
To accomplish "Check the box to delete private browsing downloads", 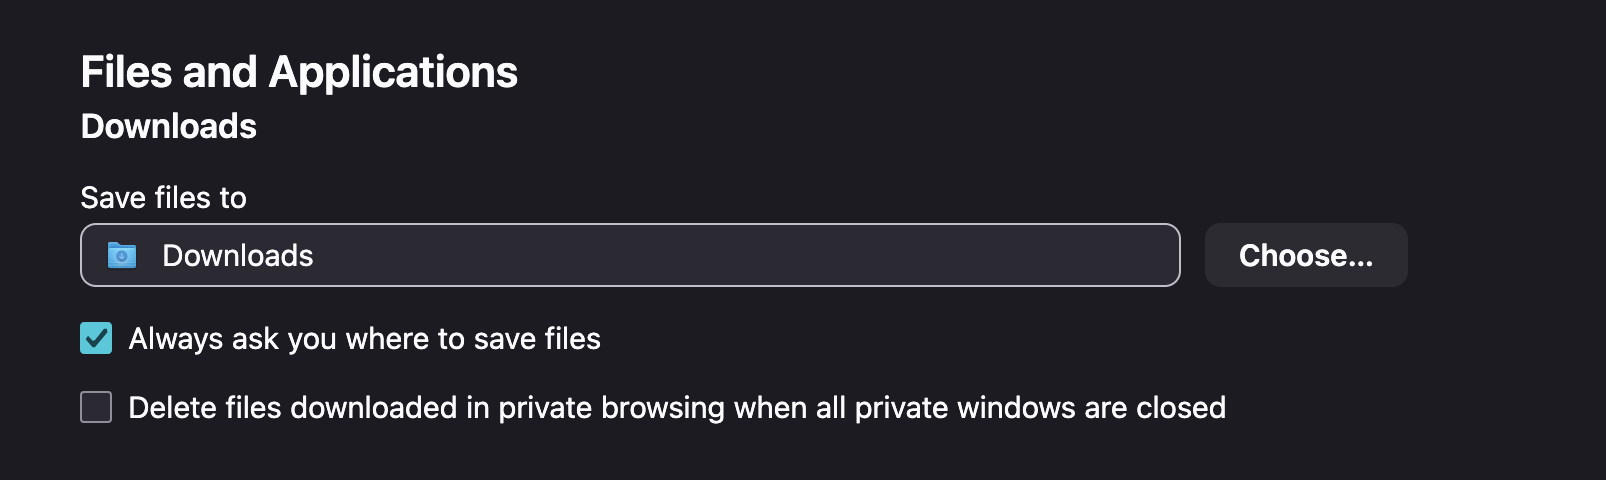I will click(96, 408).
